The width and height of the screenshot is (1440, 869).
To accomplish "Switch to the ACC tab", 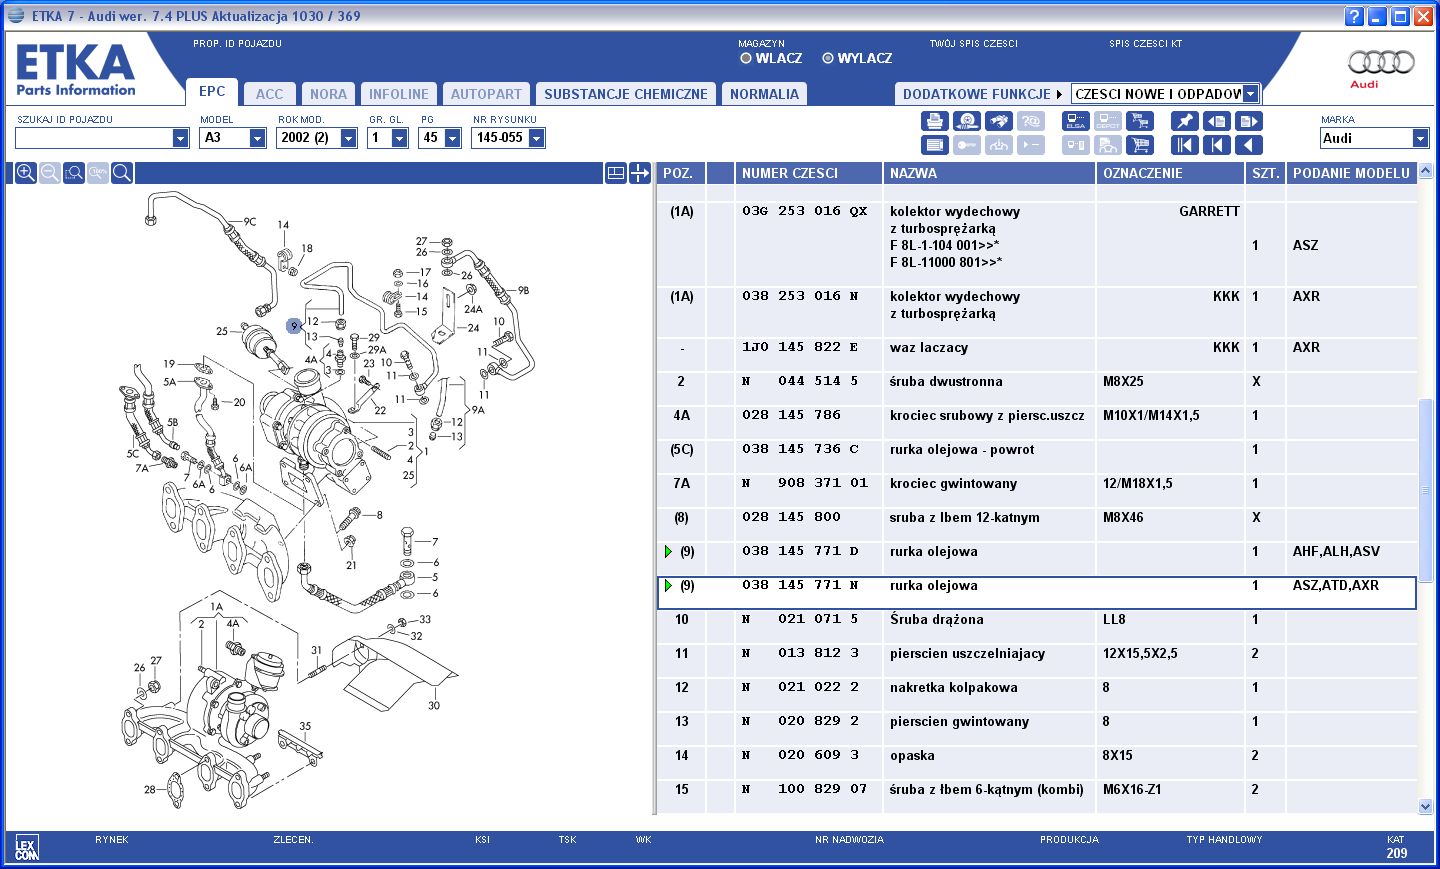I will tap(269, 94).
